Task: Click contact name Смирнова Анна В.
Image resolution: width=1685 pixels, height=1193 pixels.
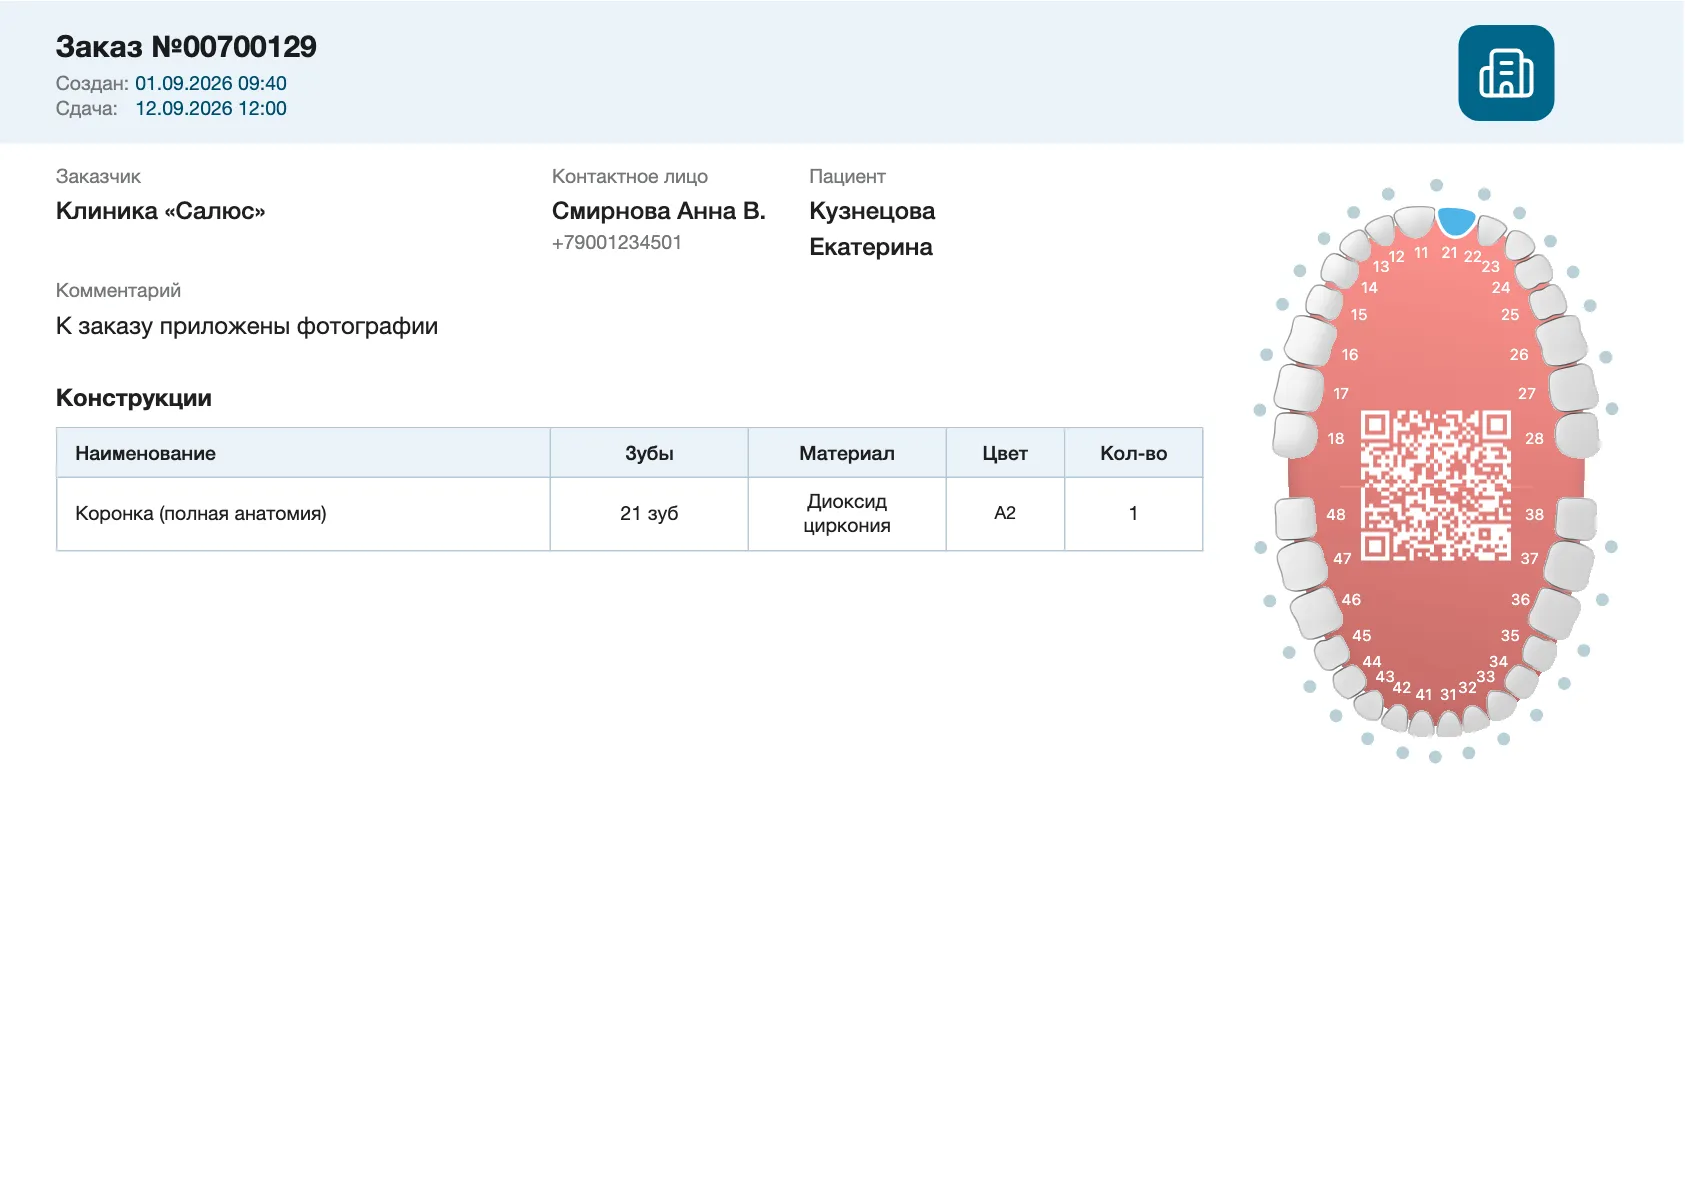Action: click(x=659, y=211)
